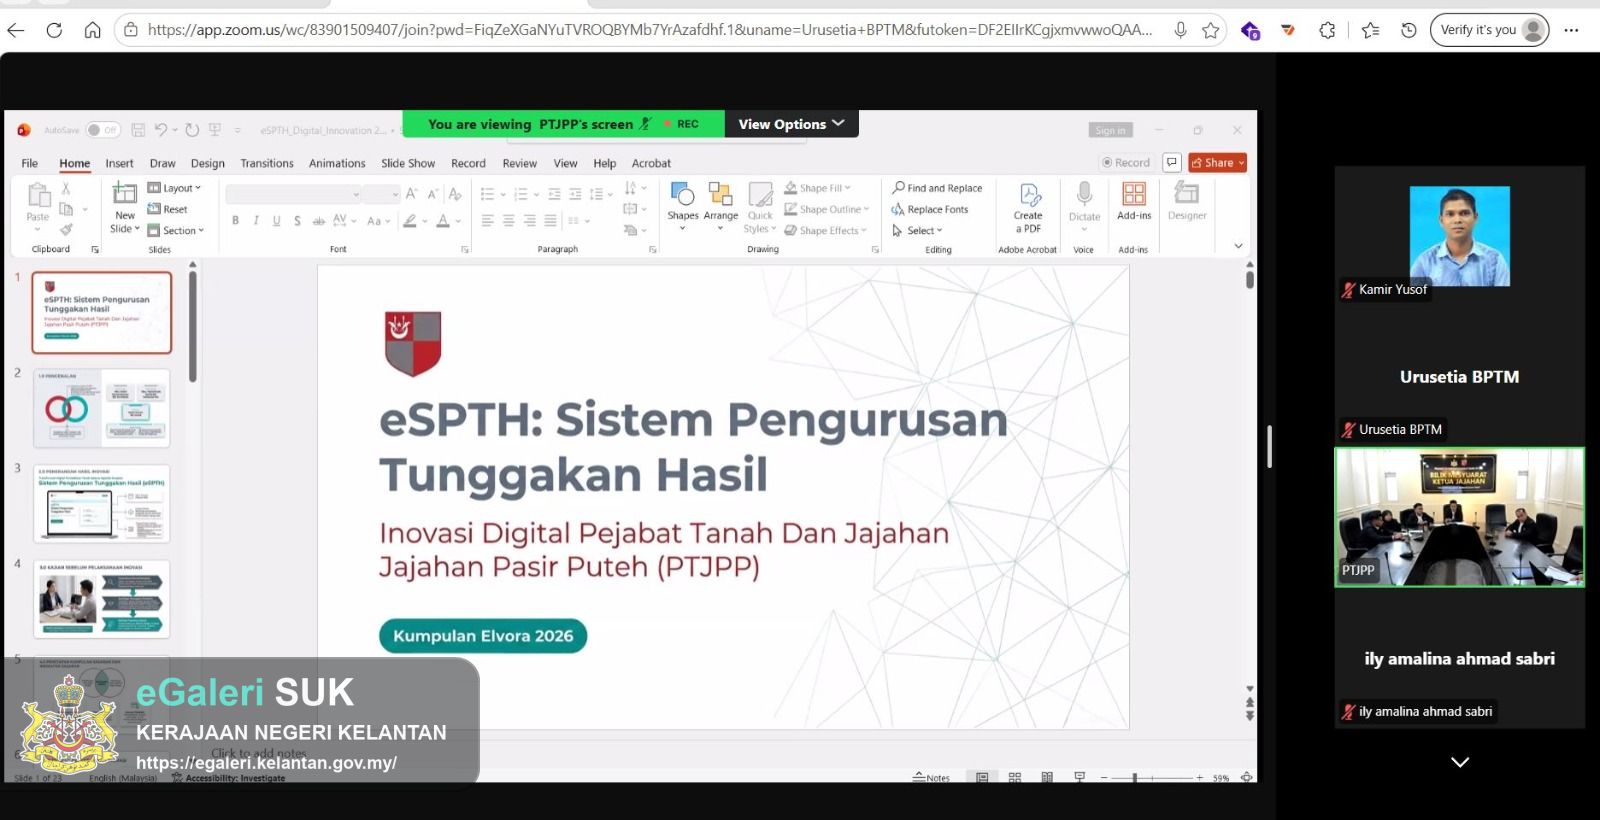Screen dimensions: 1600x820
Task: Click the Paste clipboard icon
Action: click(38, 194)
